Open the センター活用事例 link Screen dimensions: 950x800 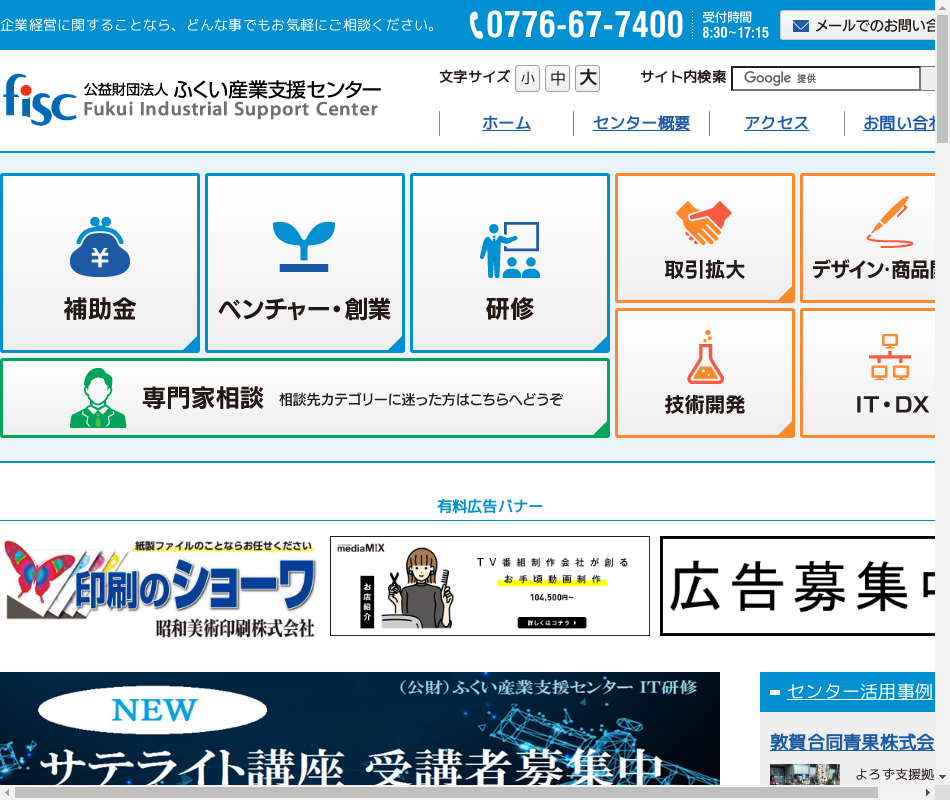pyautogui.click(x=858, y=691)
